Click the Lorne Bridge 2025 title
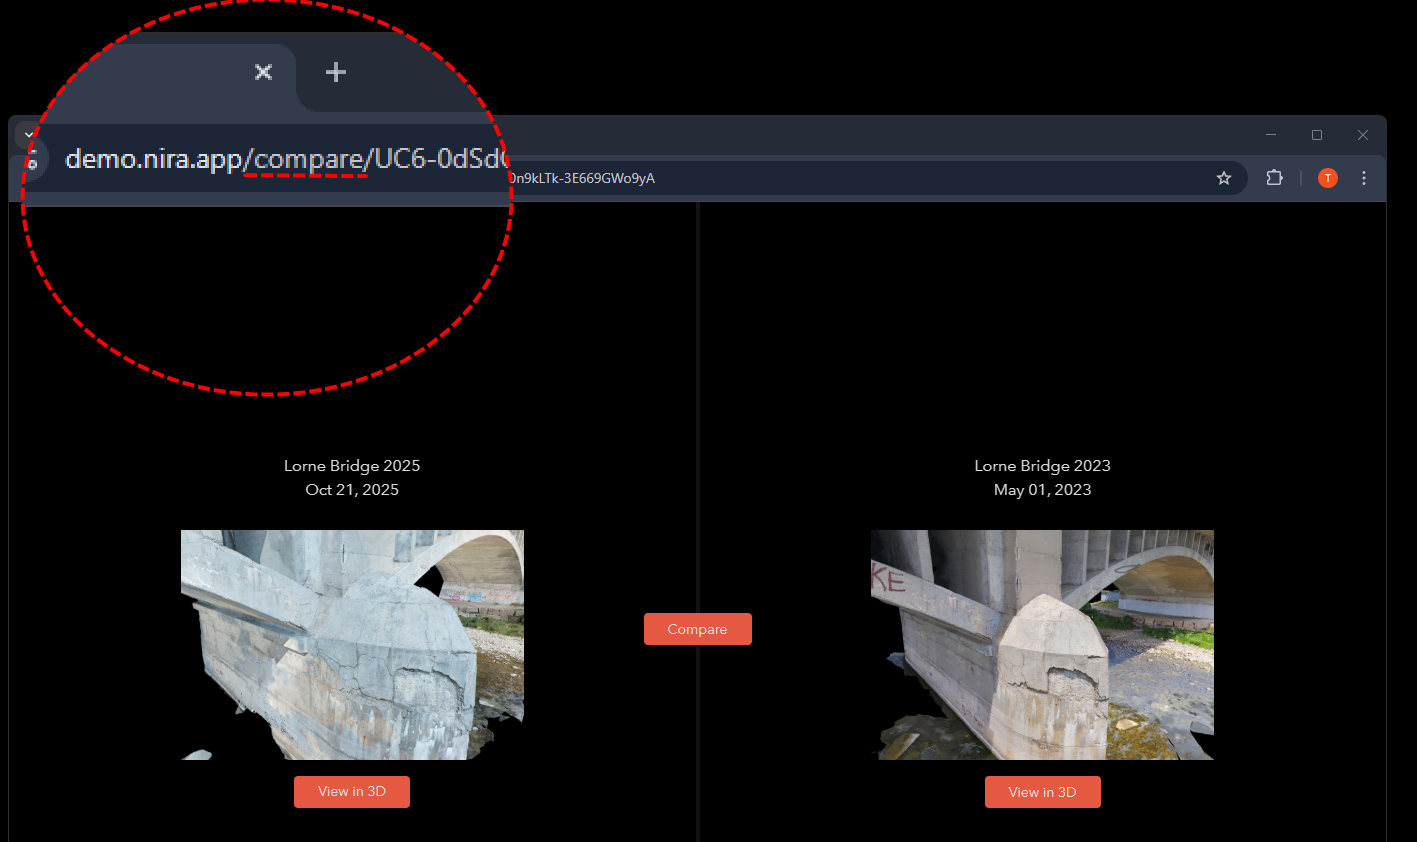Viewport: 1417px width, 842px height. tap(352, 466)
